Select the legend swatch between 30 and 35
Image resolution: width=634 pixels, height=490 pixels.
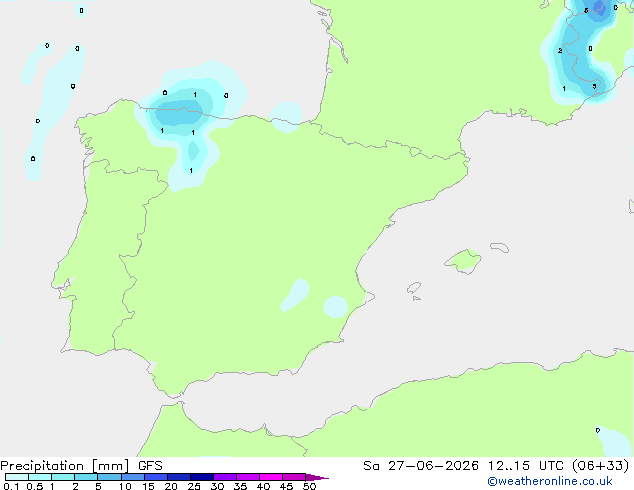(x=225, y=477)
